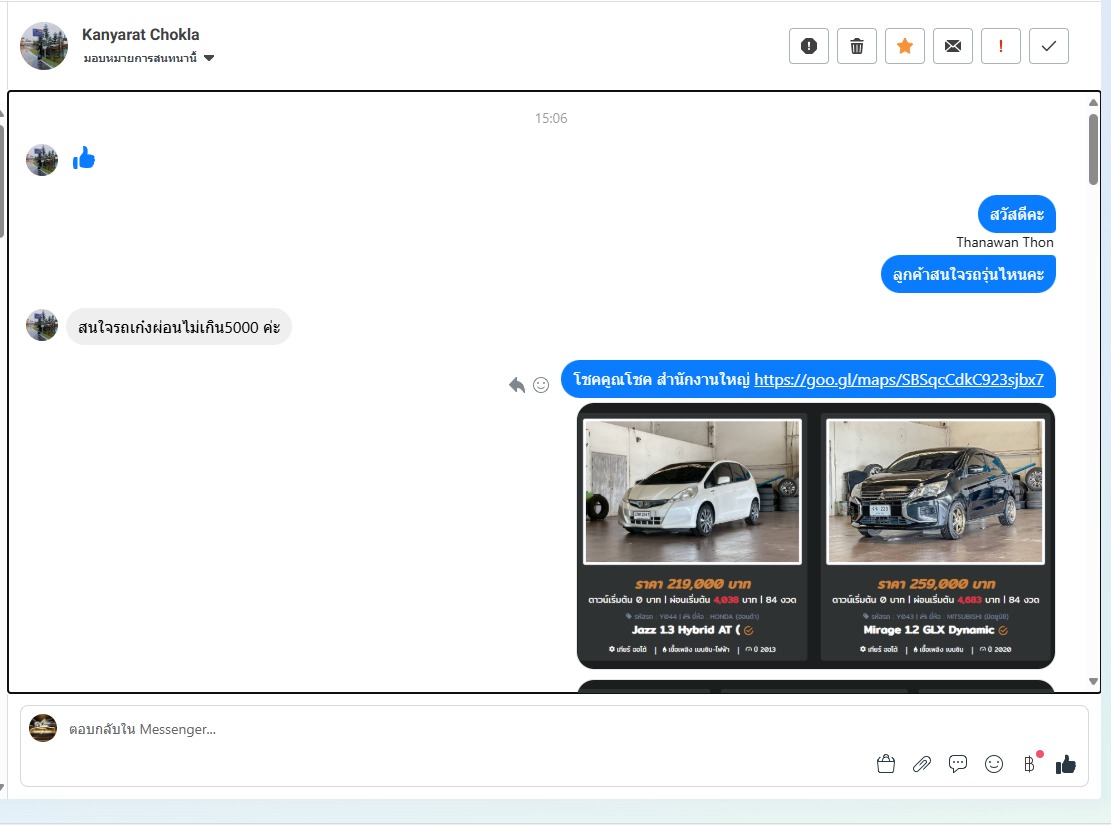Click reply arrow beside the map message
Image resolution: width=1111 pixels, height=825 pixels.
coord(517,385)
